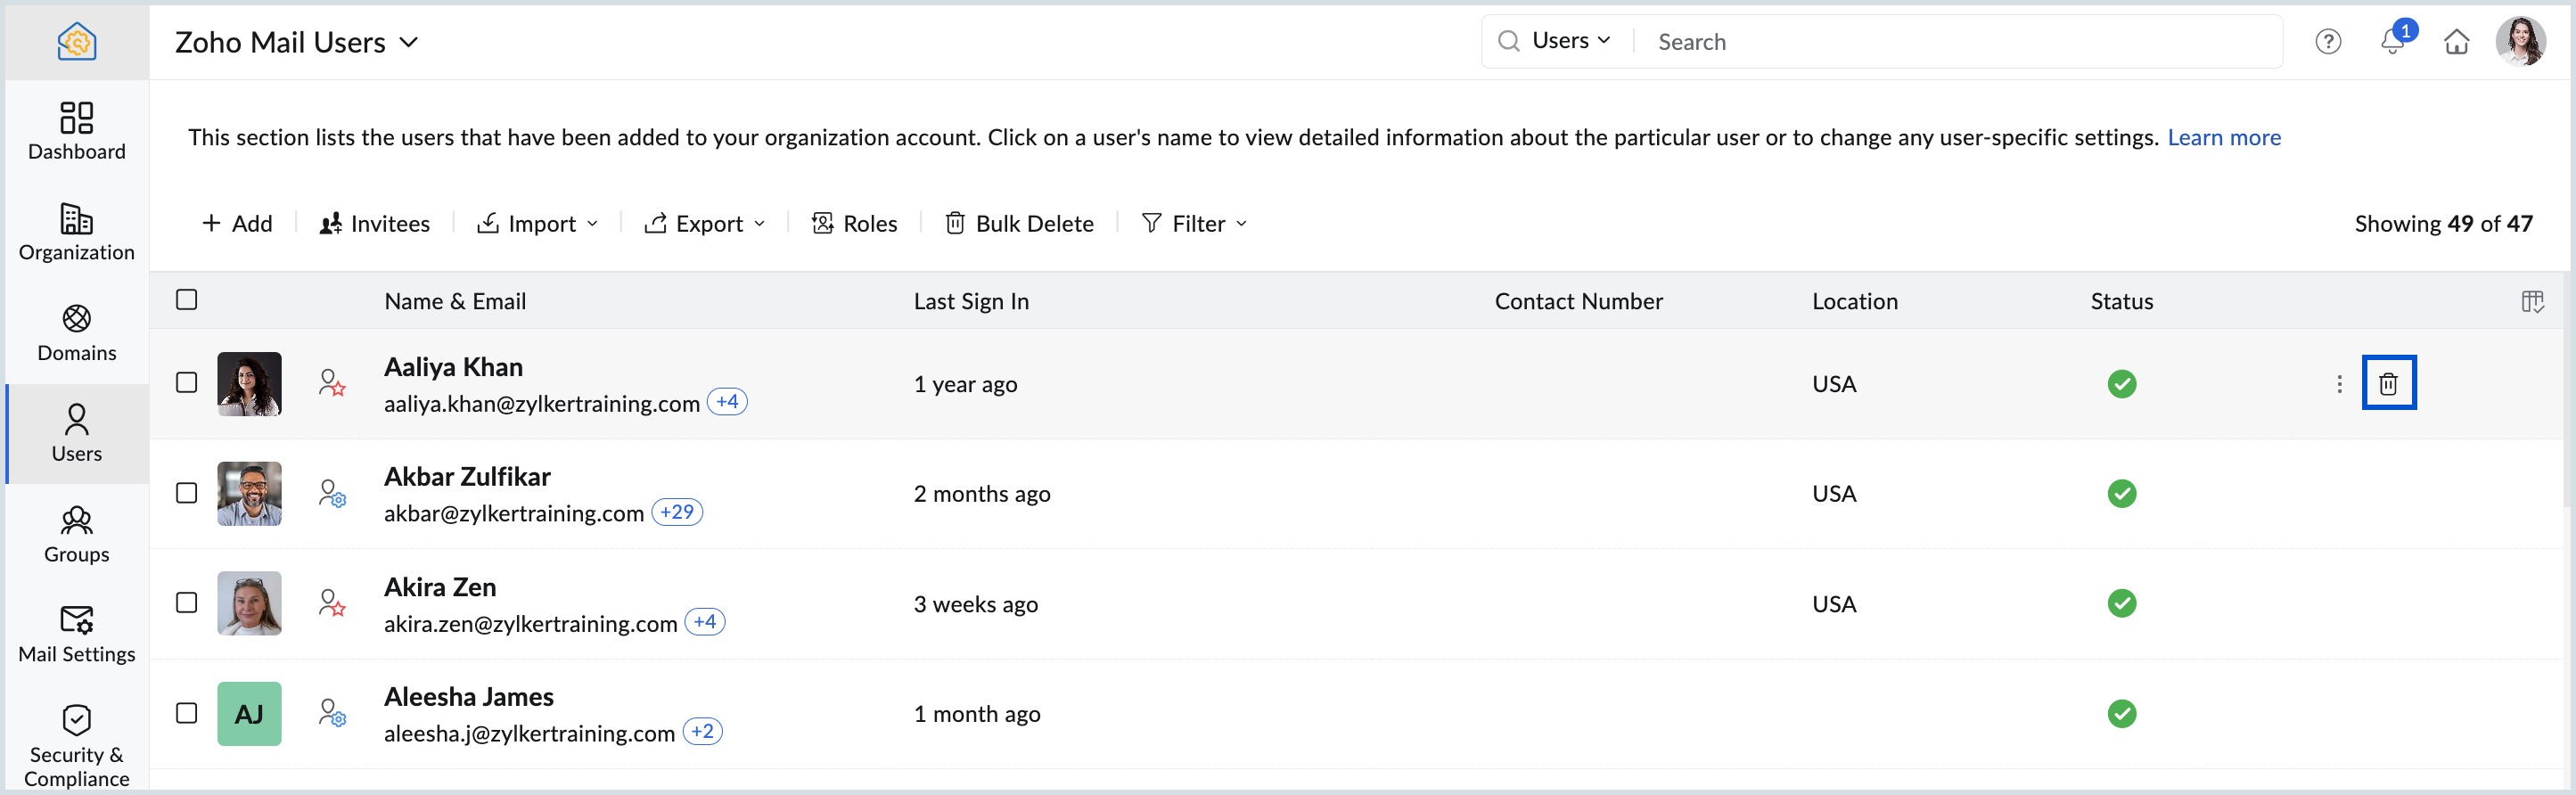This screenshot has width=2576, height=795.
Task: Click the Add user button
Action: coord(237,223)
